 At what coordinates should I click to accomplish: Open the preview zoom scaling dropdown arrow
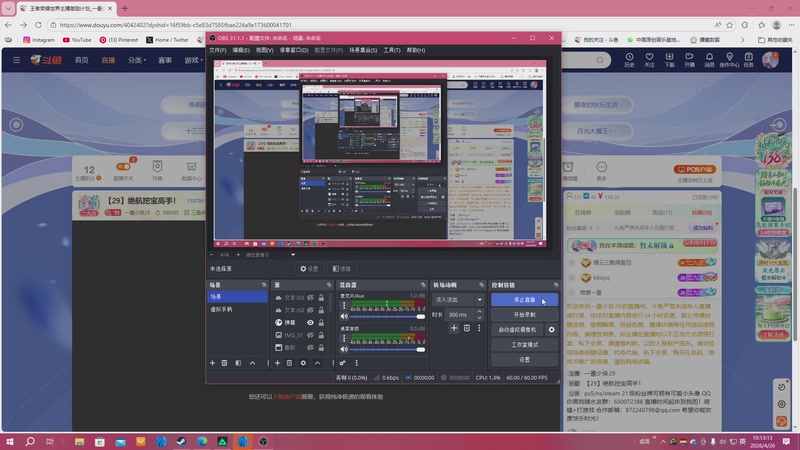point(293,255)
